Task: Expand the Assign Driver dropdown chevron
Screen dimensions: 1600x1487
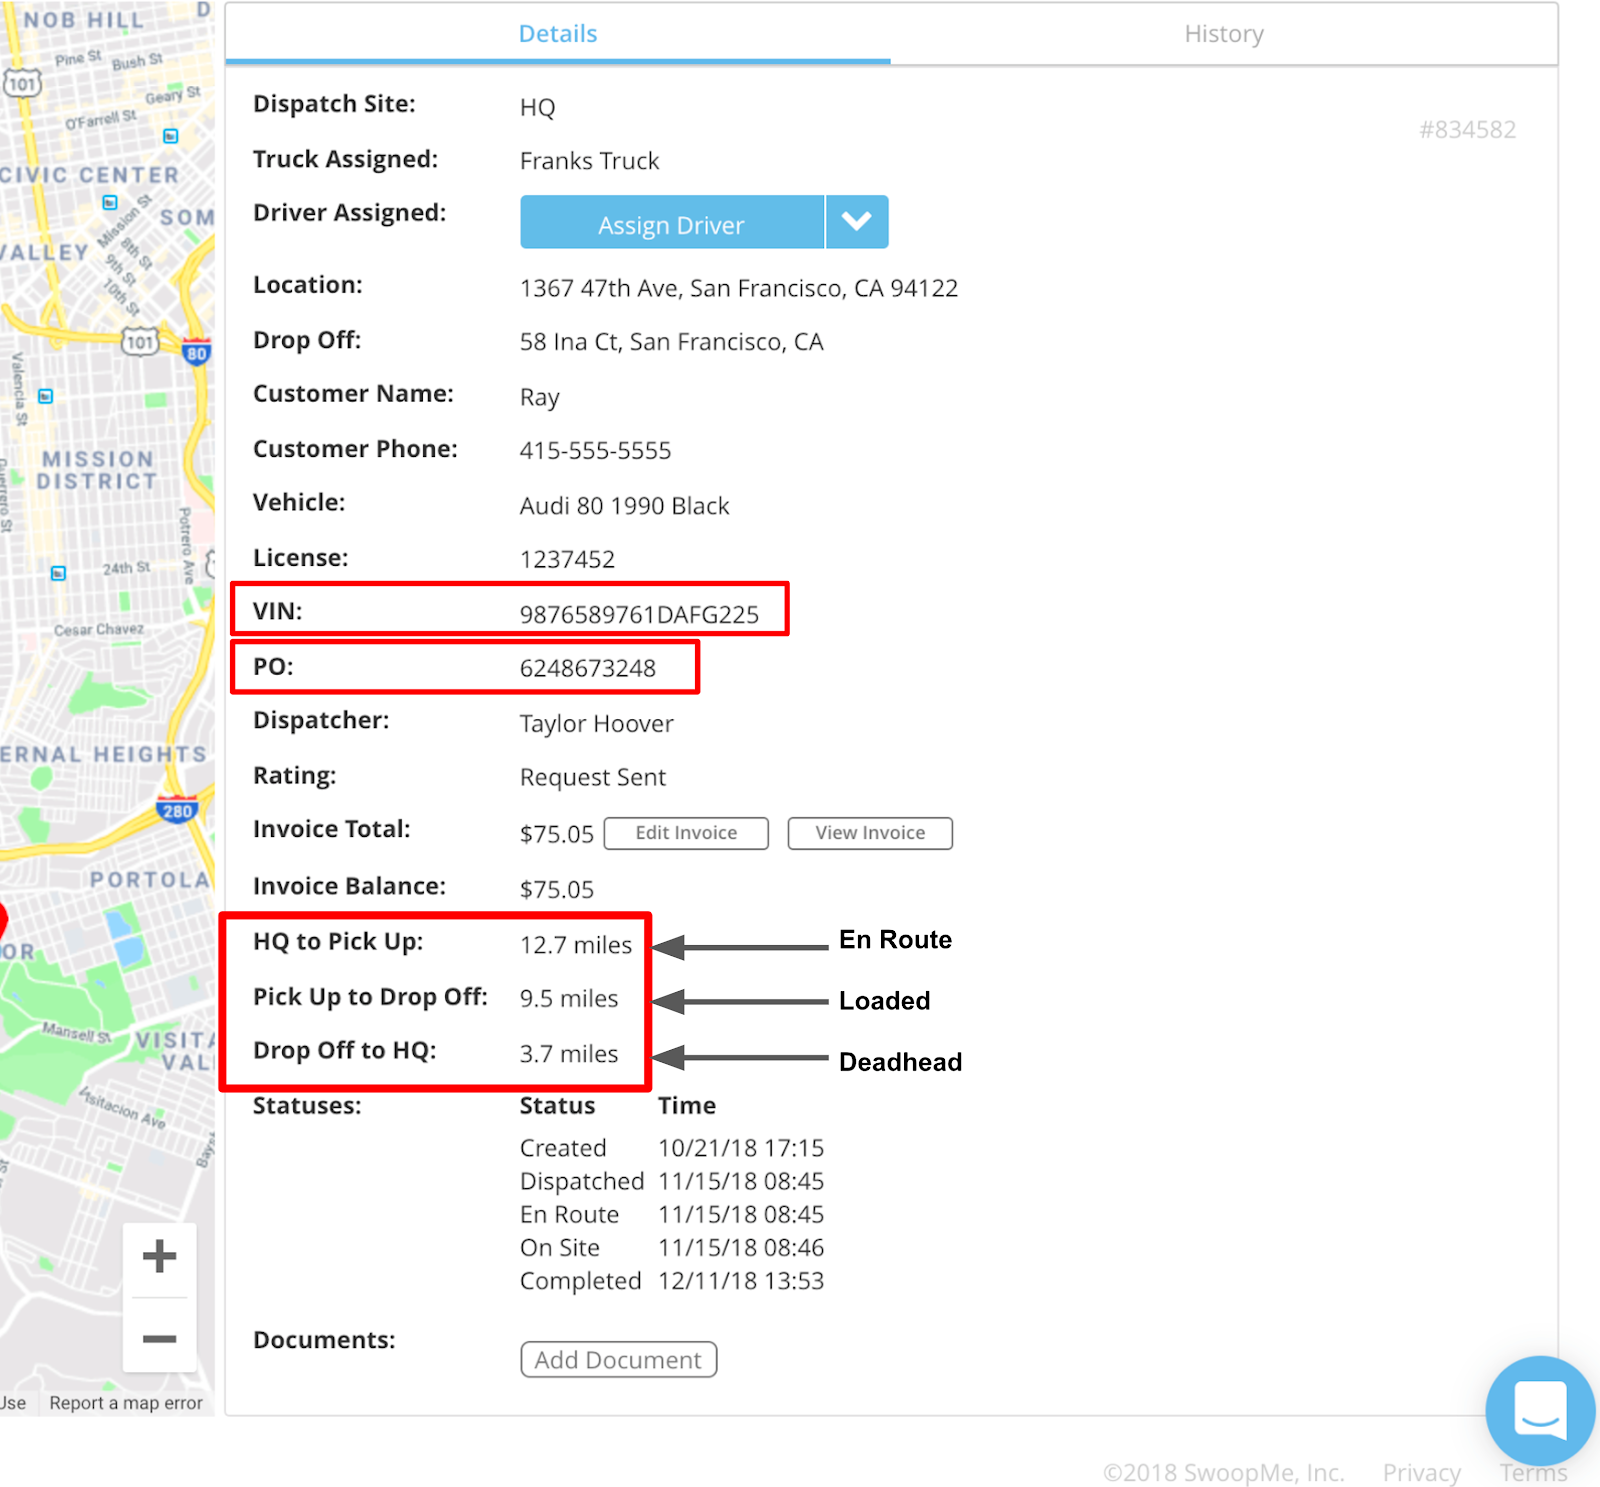Action: click(x=856, y=222)
